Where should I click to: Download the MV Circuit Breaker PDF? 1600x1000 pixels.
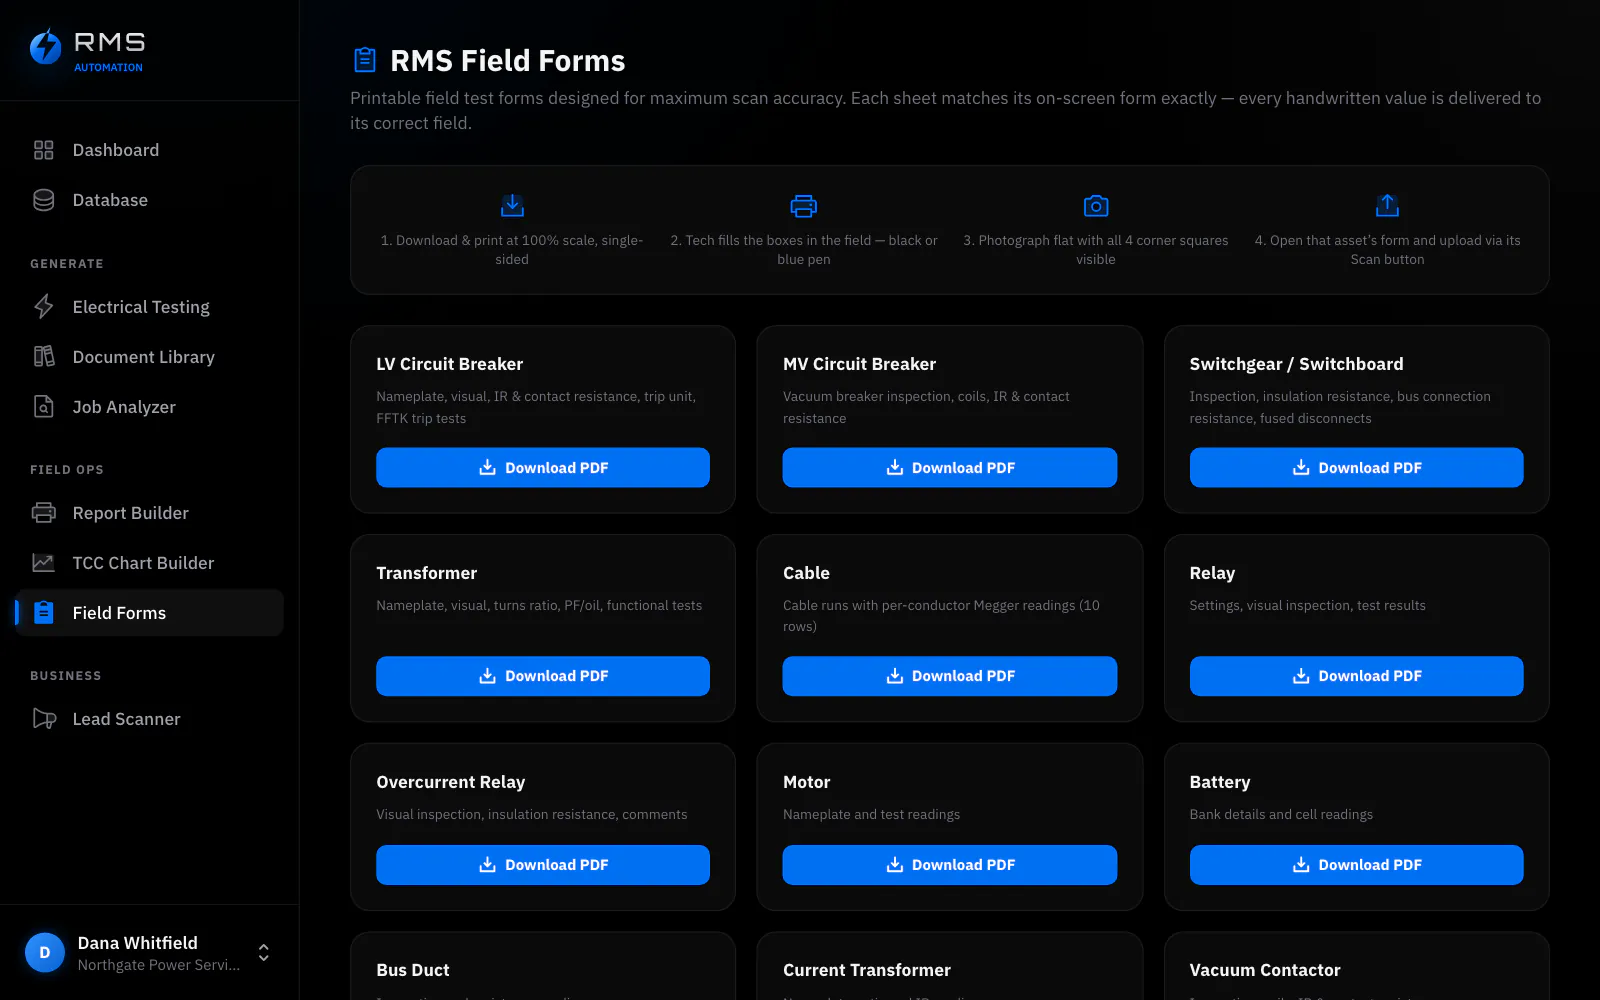click(x=949, y=468)
